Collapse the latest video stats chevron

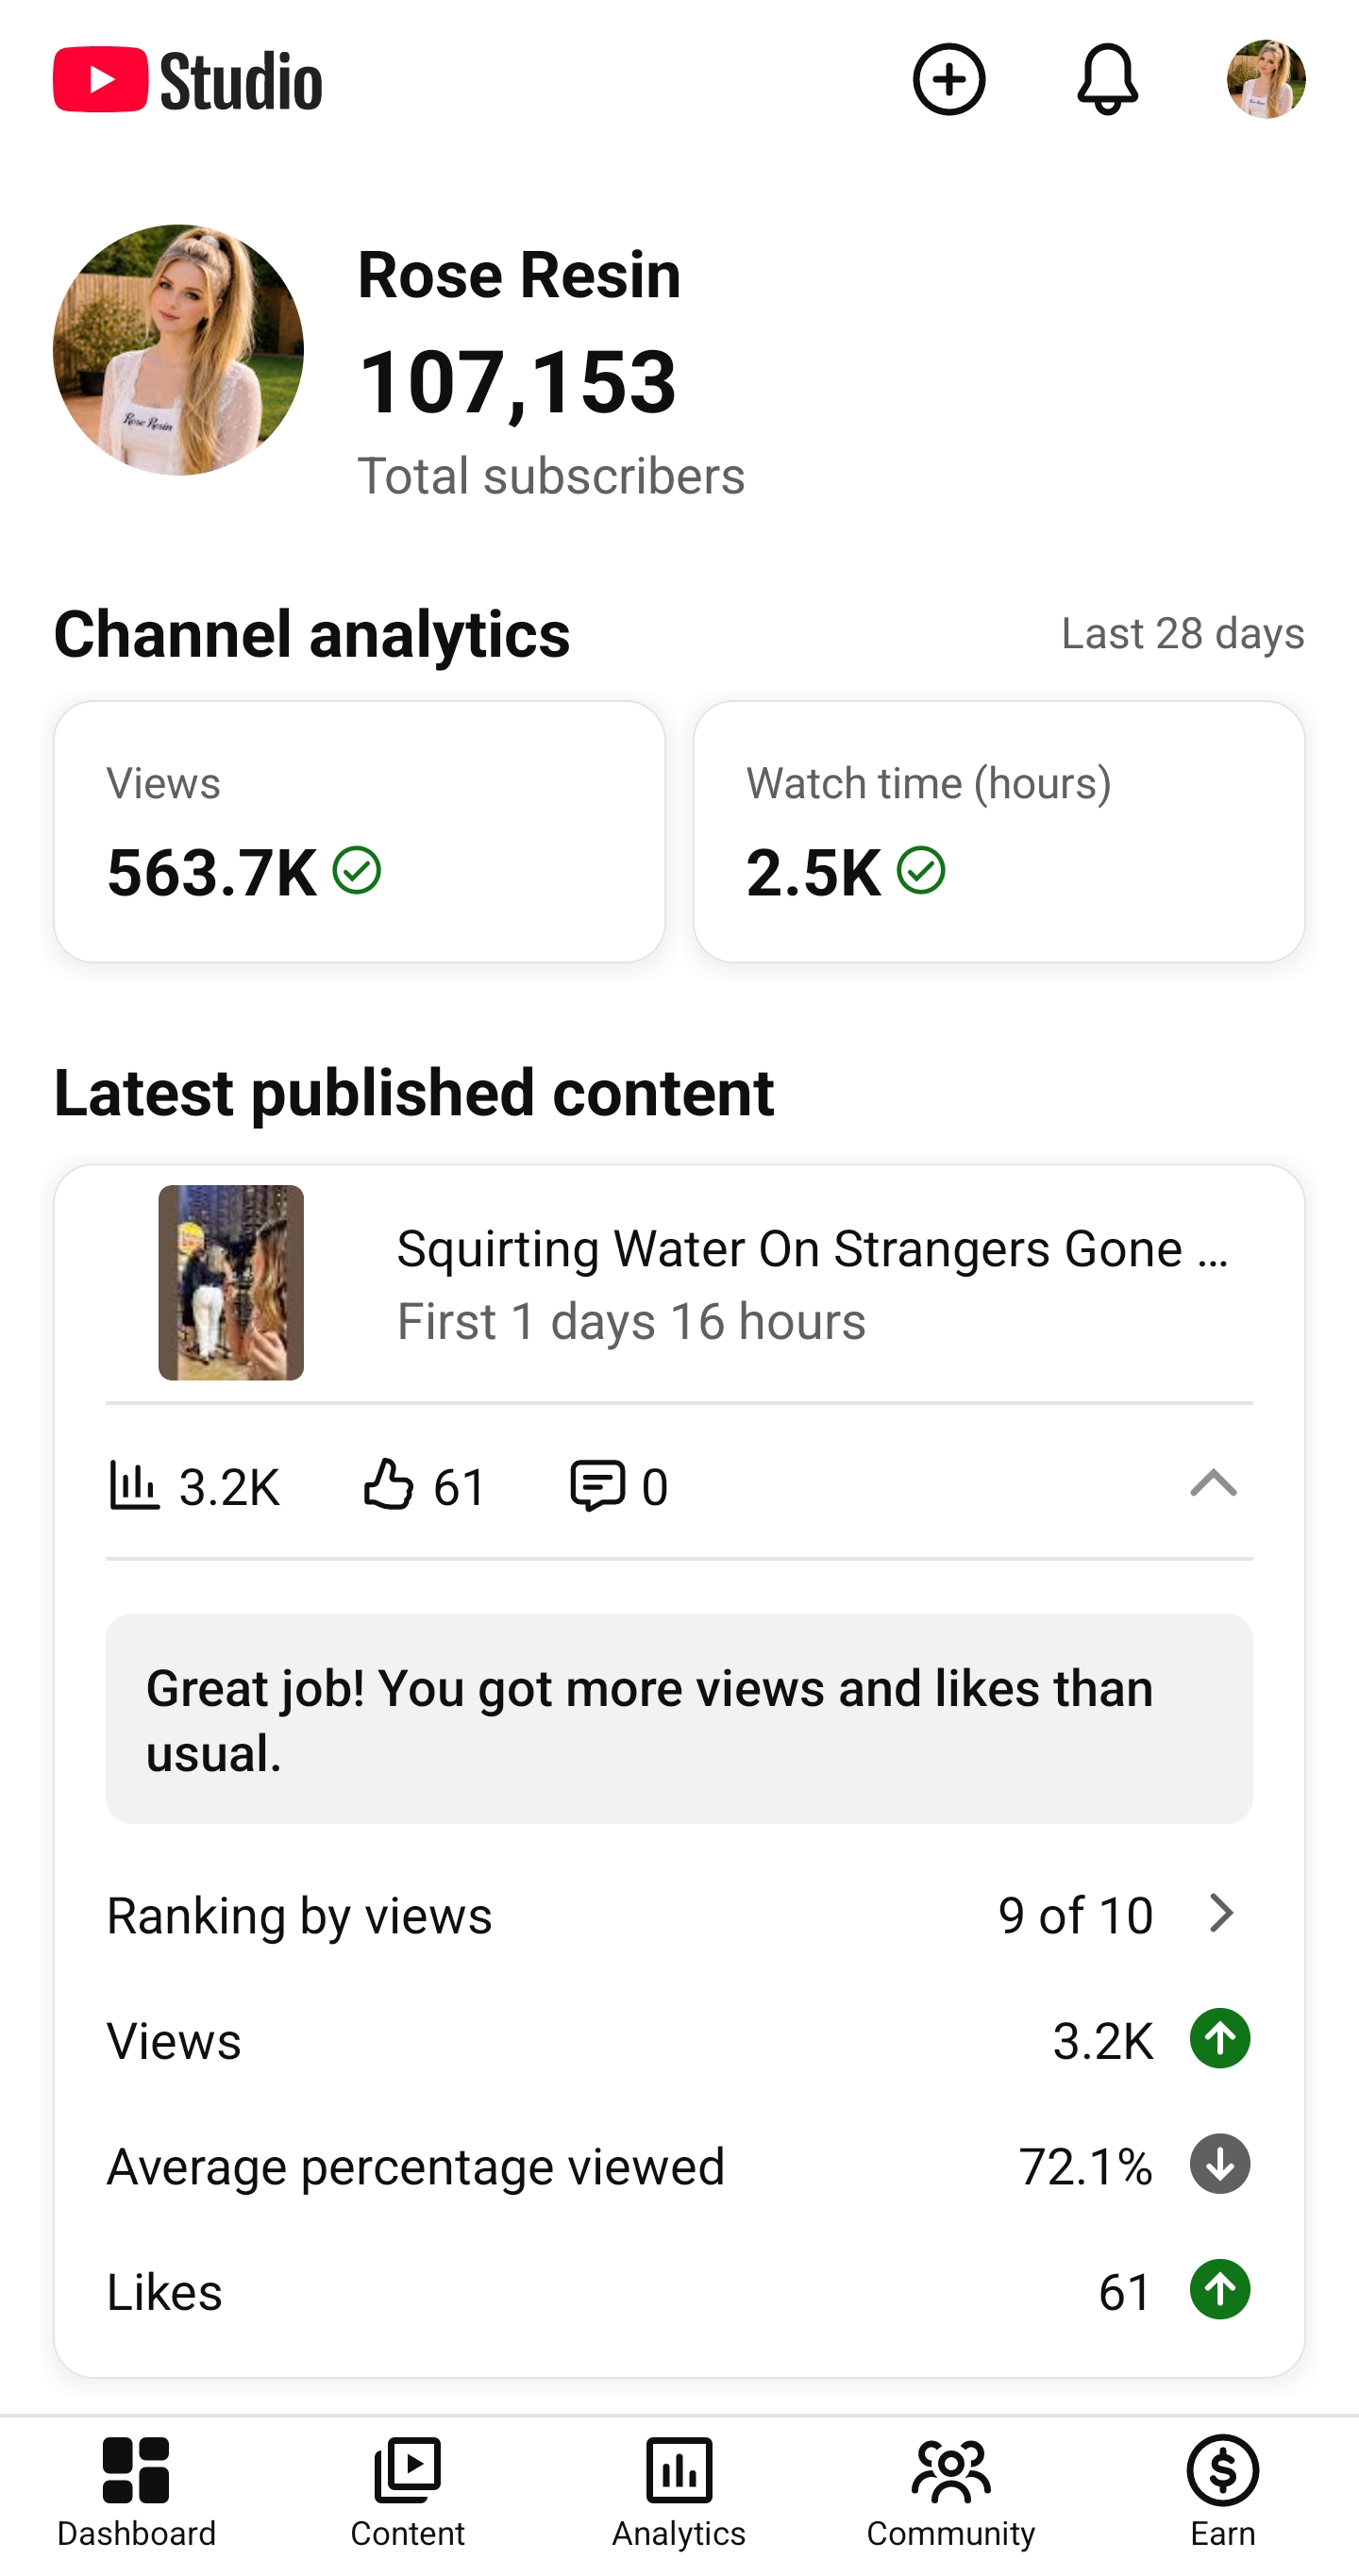(1213, 1483)
